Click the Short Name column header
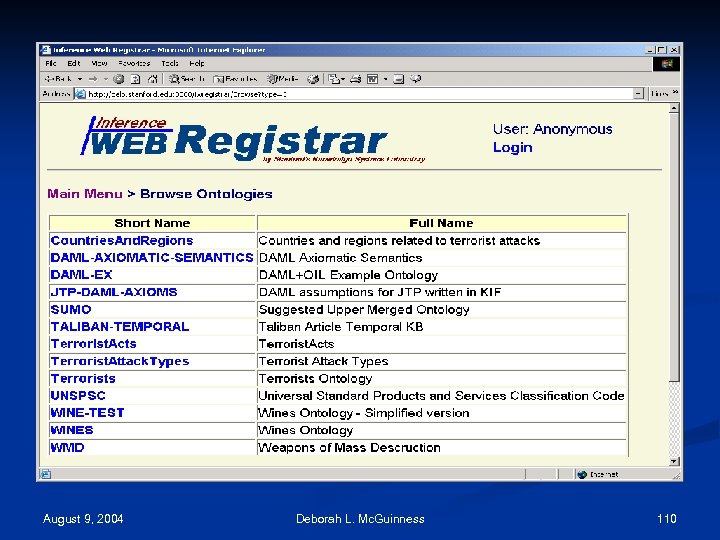Viewport: 720px width, 540px height. point(152,223)
